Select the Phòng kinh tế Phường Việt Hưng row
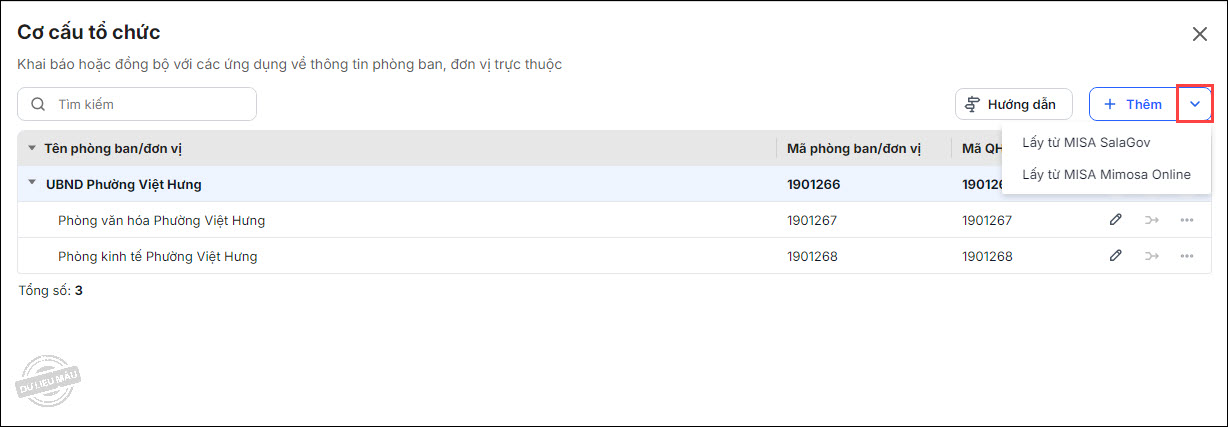The width and height of the screenshot is (1228, 427). 157,256
